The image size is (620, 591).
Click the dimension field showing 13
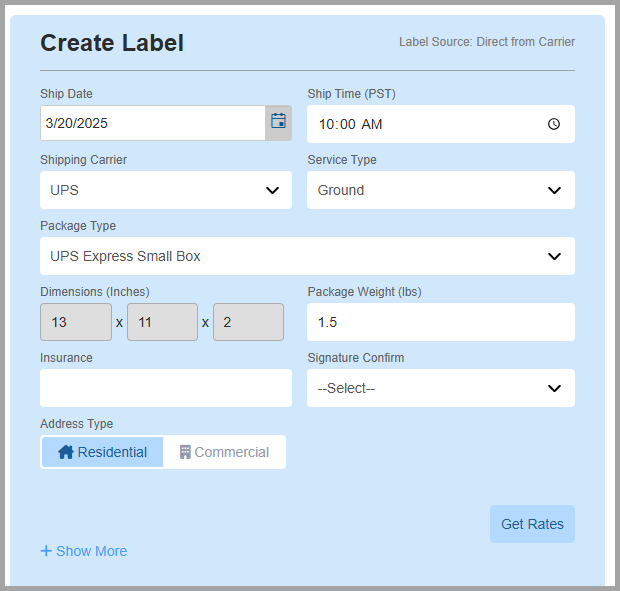[76, 322]
